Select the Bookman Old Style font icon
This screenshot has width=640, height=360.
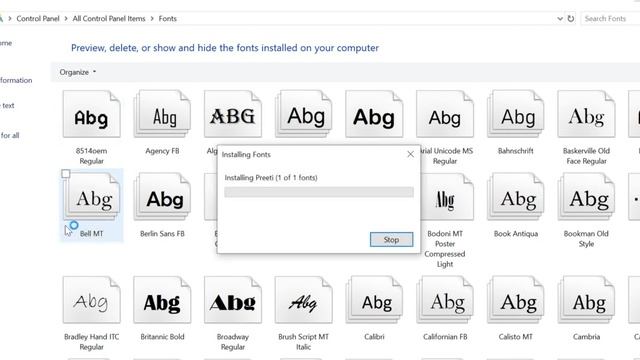tap(586, 197)
